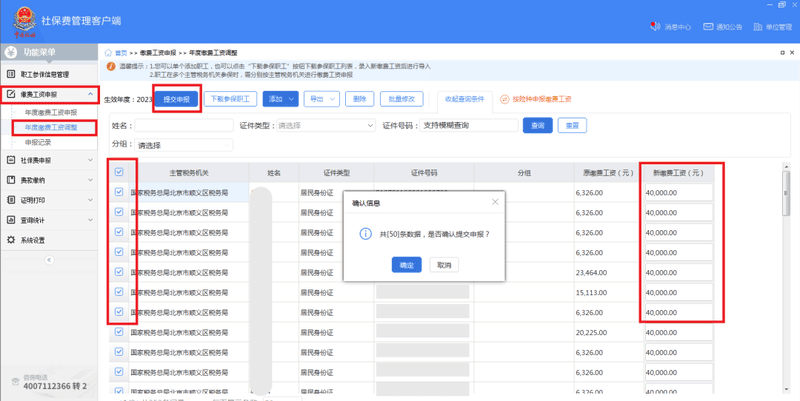Click the table vertical scrollbar thumb

(x=786, y=193)
